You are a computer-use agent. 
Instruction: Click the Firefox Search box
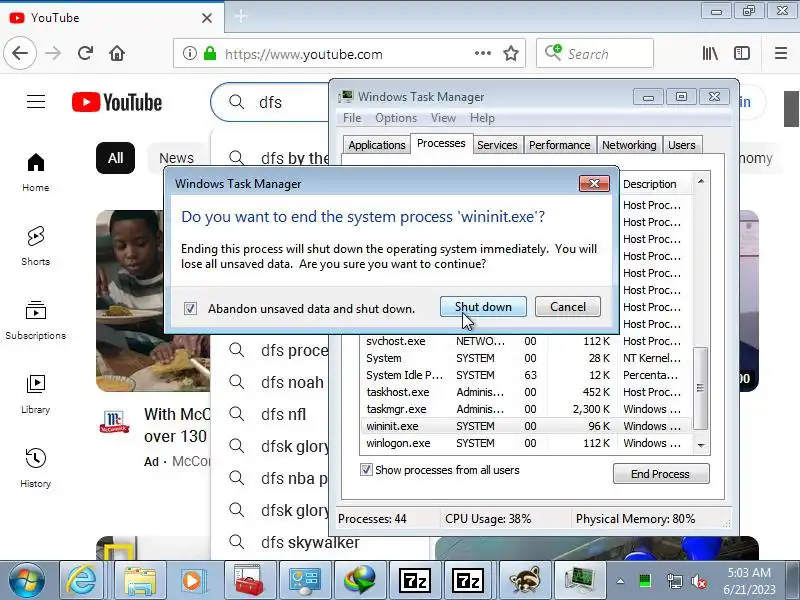coord(595,53)
